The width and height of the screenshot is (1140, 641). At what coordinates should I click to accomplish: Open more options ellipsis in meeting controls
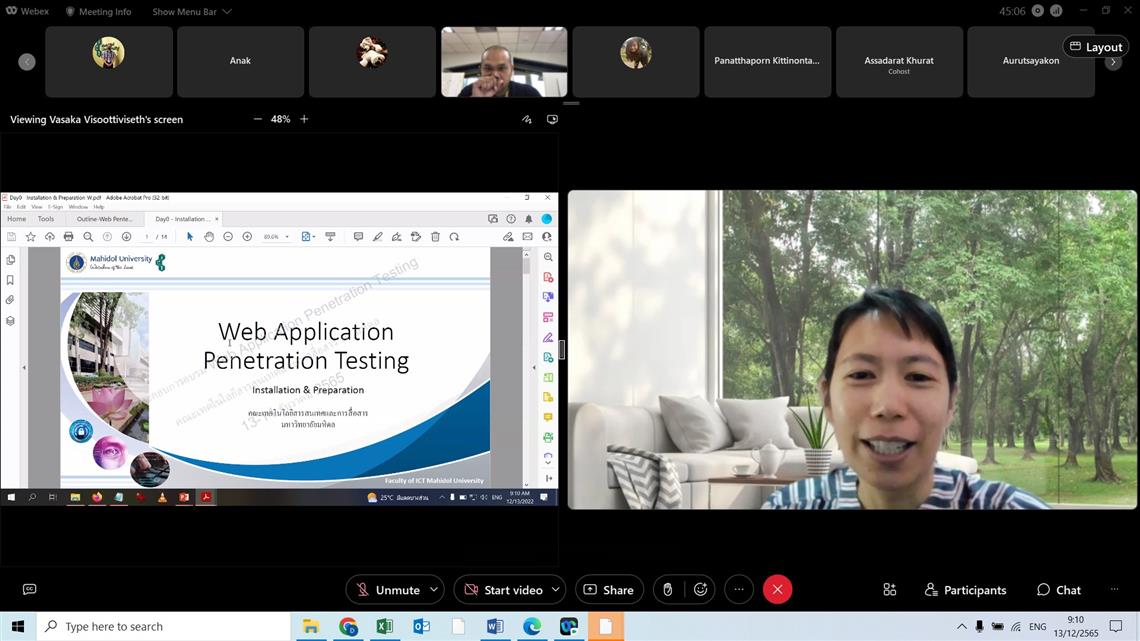click(x=739, y=590)
